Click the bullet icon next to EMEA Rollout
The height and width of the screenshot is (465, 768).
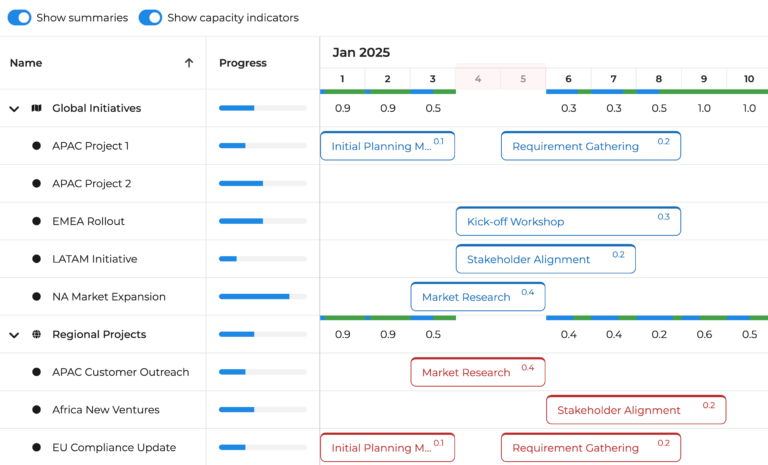coord(37,221)
